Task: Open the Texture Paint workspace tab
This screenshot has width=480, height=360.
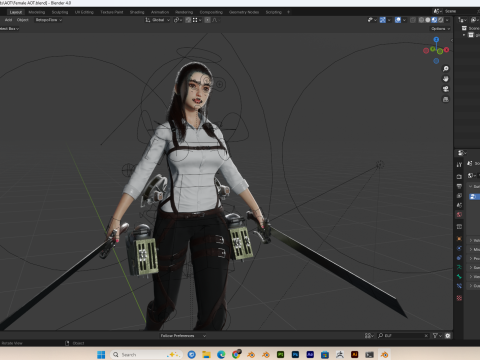Action: click(x=112, y=12)
